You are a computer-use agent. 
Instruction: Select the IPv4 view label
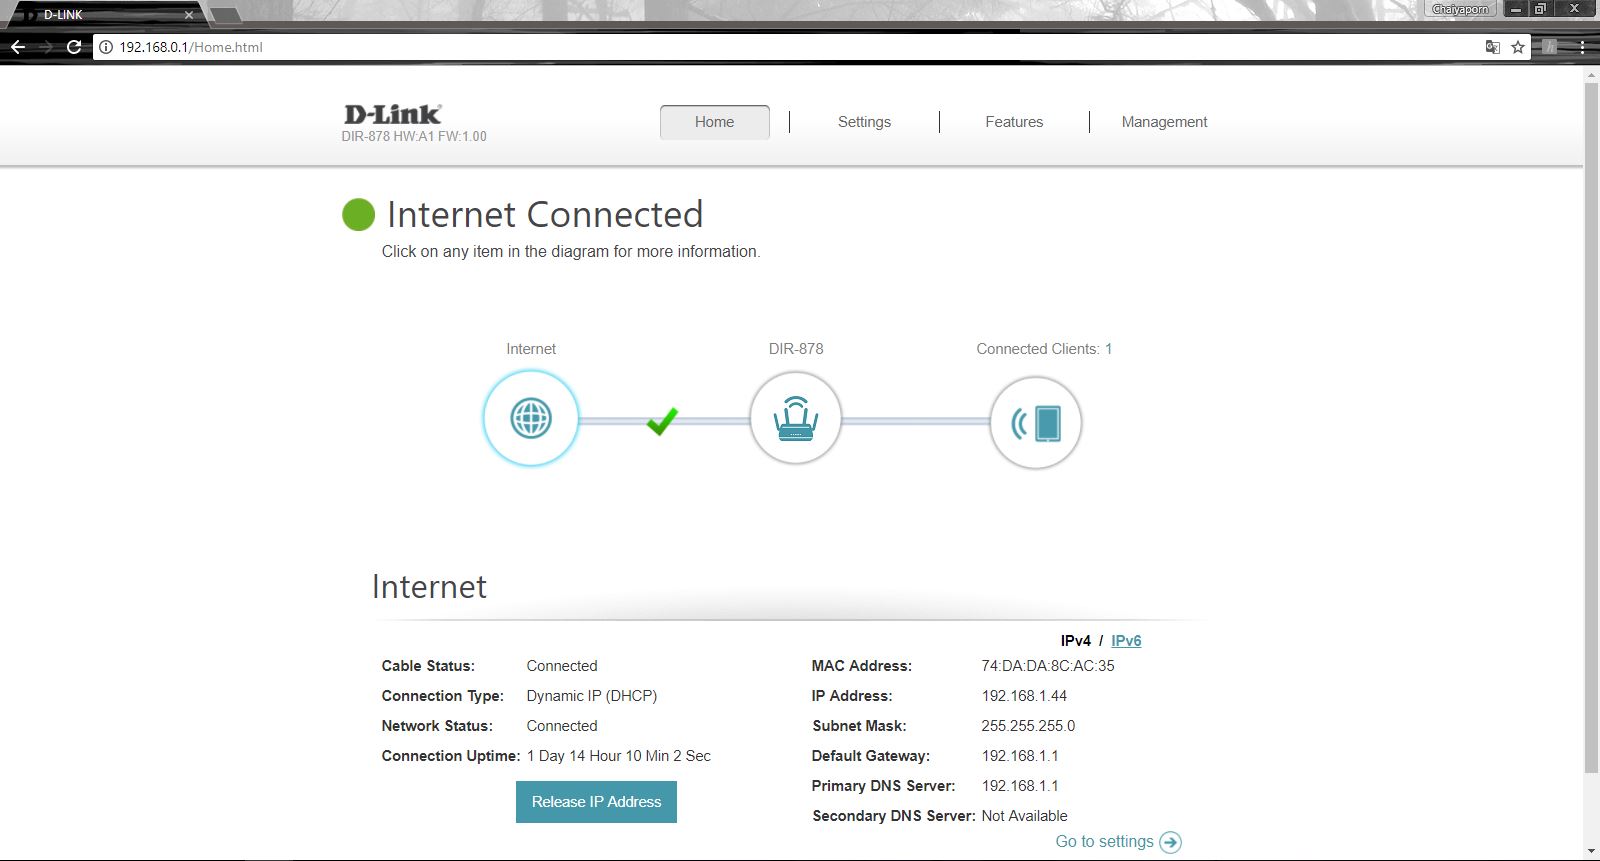(x=1076, y=641)
